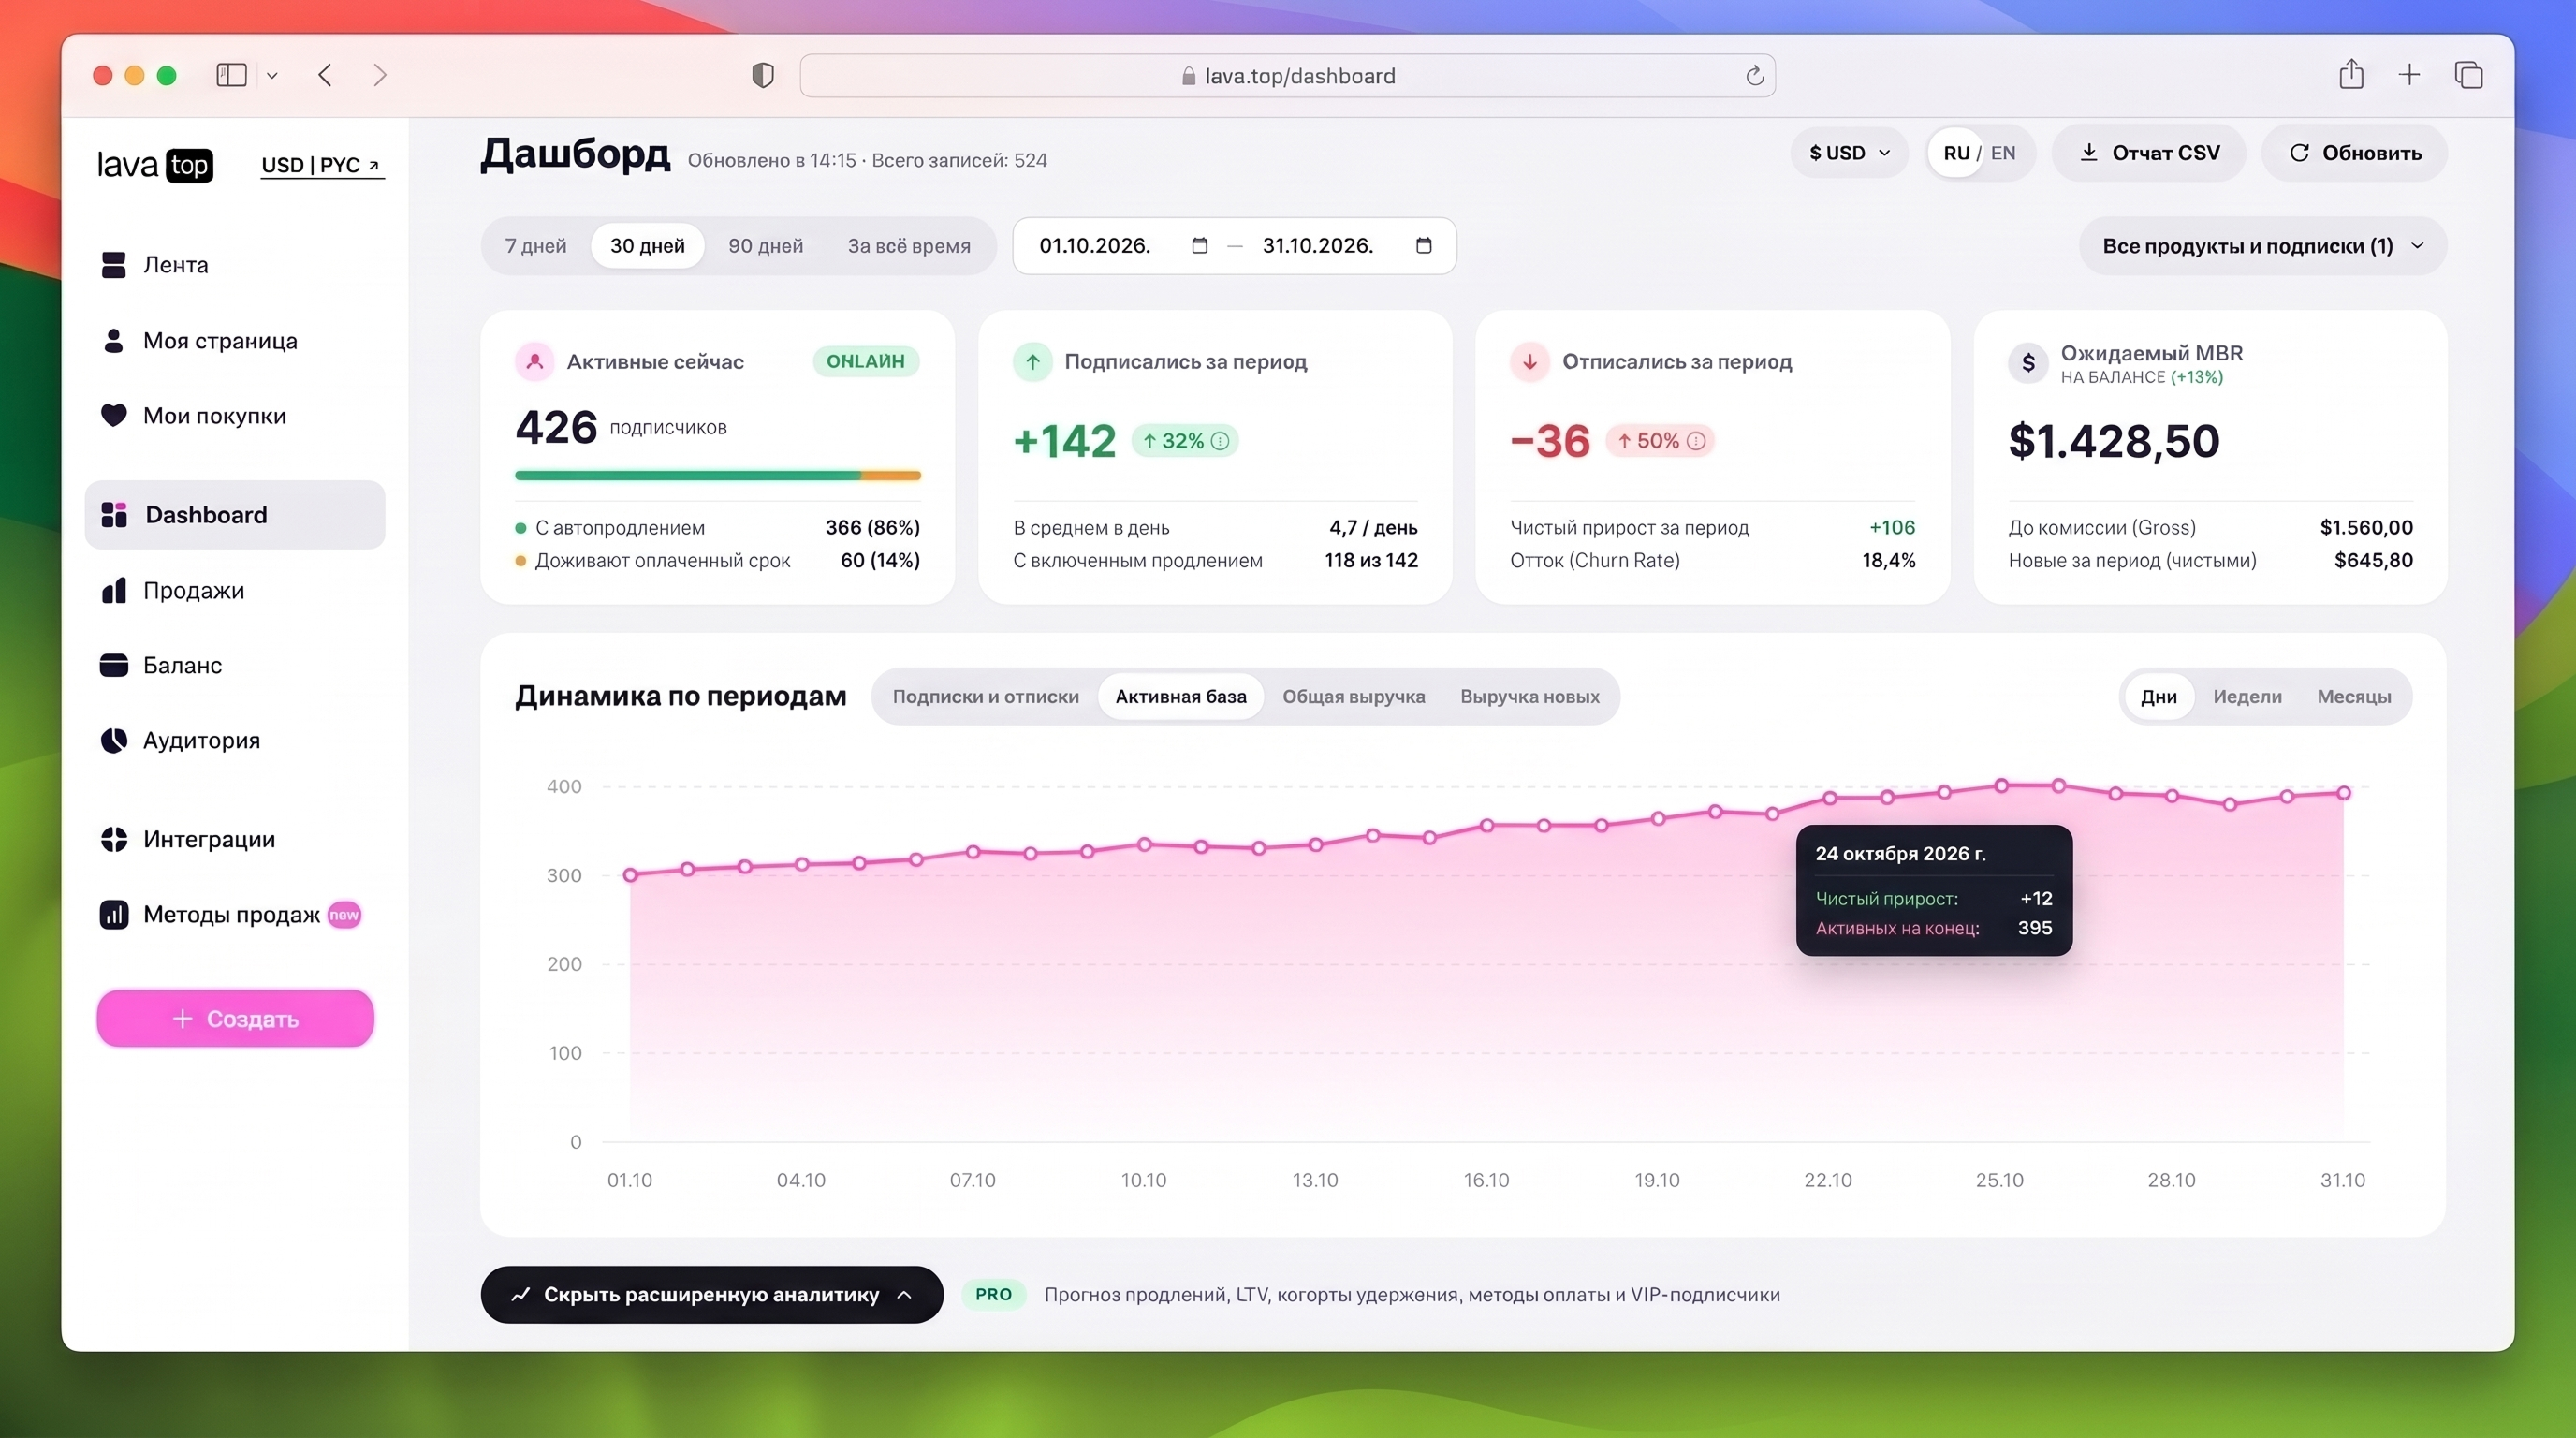Download Отчат CSV report
2576x1438 pixels.
coord(2149,153)
